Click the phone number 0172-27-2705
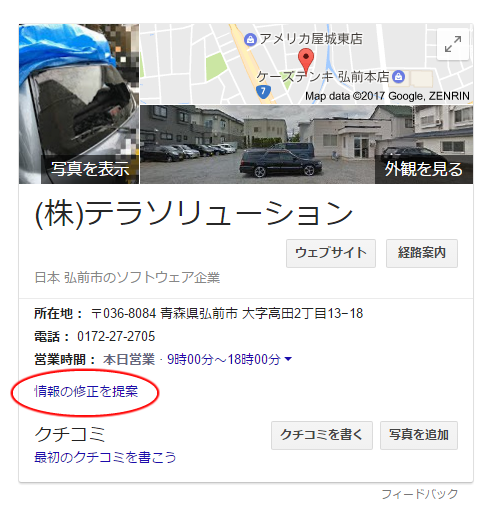The height and width of the screenshot is (518, 494). 116,336
